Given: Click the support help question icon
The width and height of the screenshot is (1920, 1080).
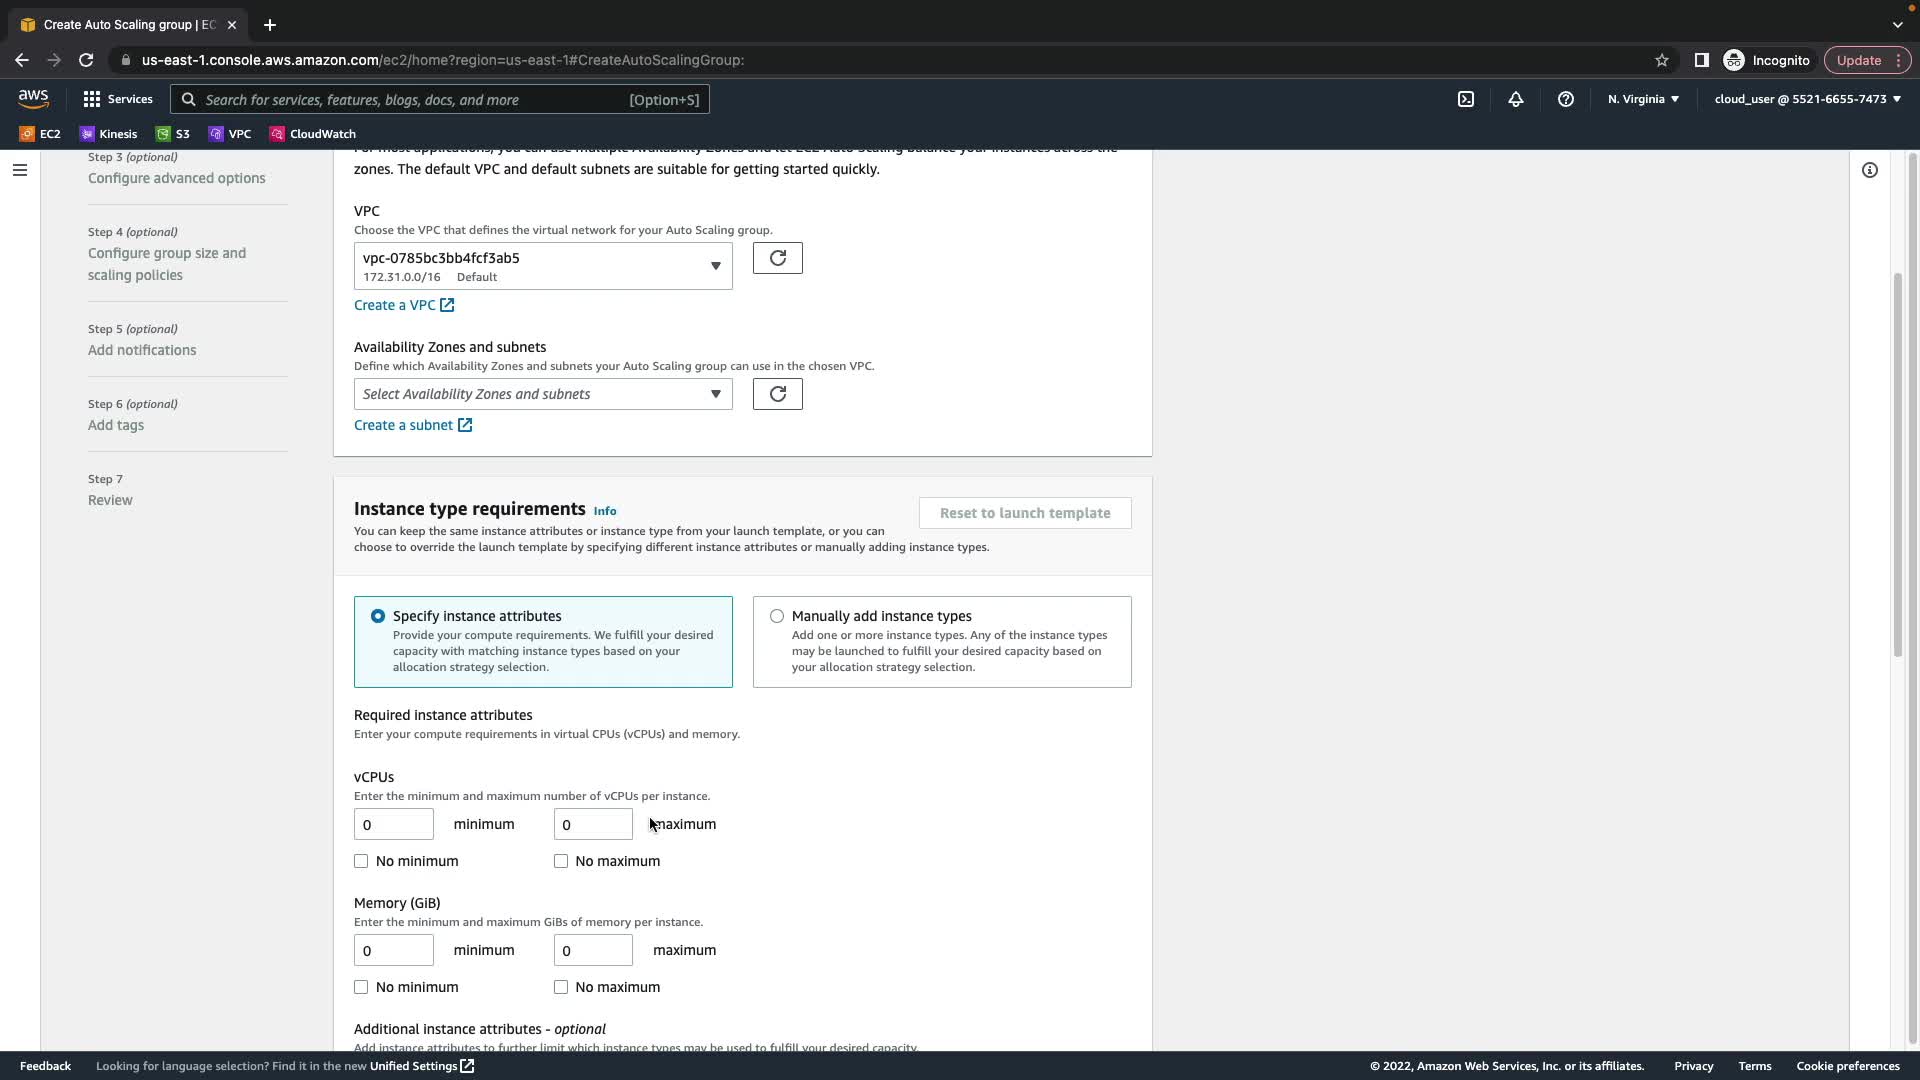Looking at the screenshot, I should click(x=1565, y=99).
